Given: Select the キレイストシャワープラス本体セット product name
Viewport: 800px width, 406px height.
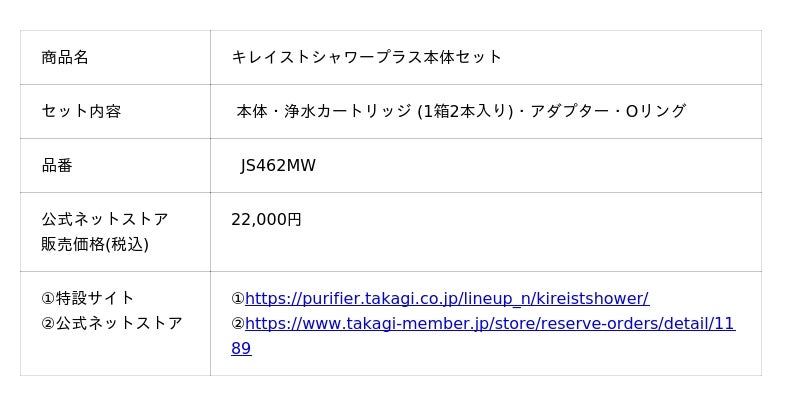Looking at the screenshot, I should tap(366, 57).
